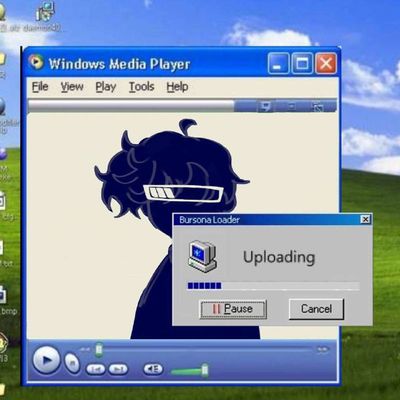Viewport: 400px width, 400px height.
Task: Click the "Uploading" status text
Action: pos(279,258)
